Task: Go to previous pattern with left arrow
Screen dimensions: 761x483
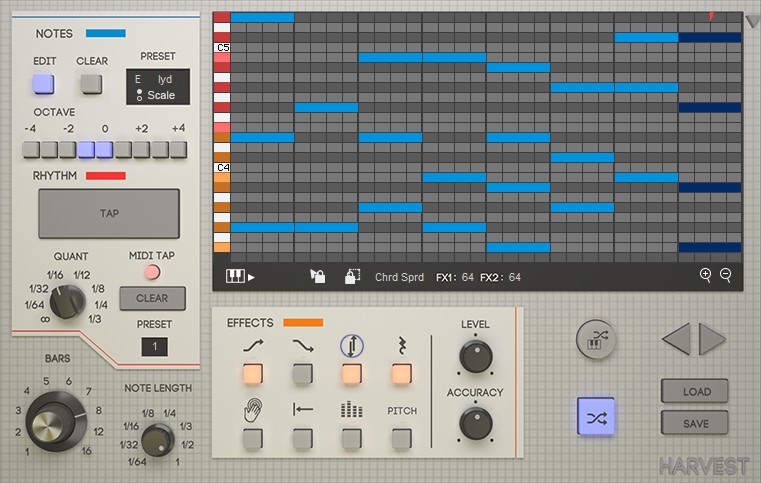Action: [x=676, y=340]
